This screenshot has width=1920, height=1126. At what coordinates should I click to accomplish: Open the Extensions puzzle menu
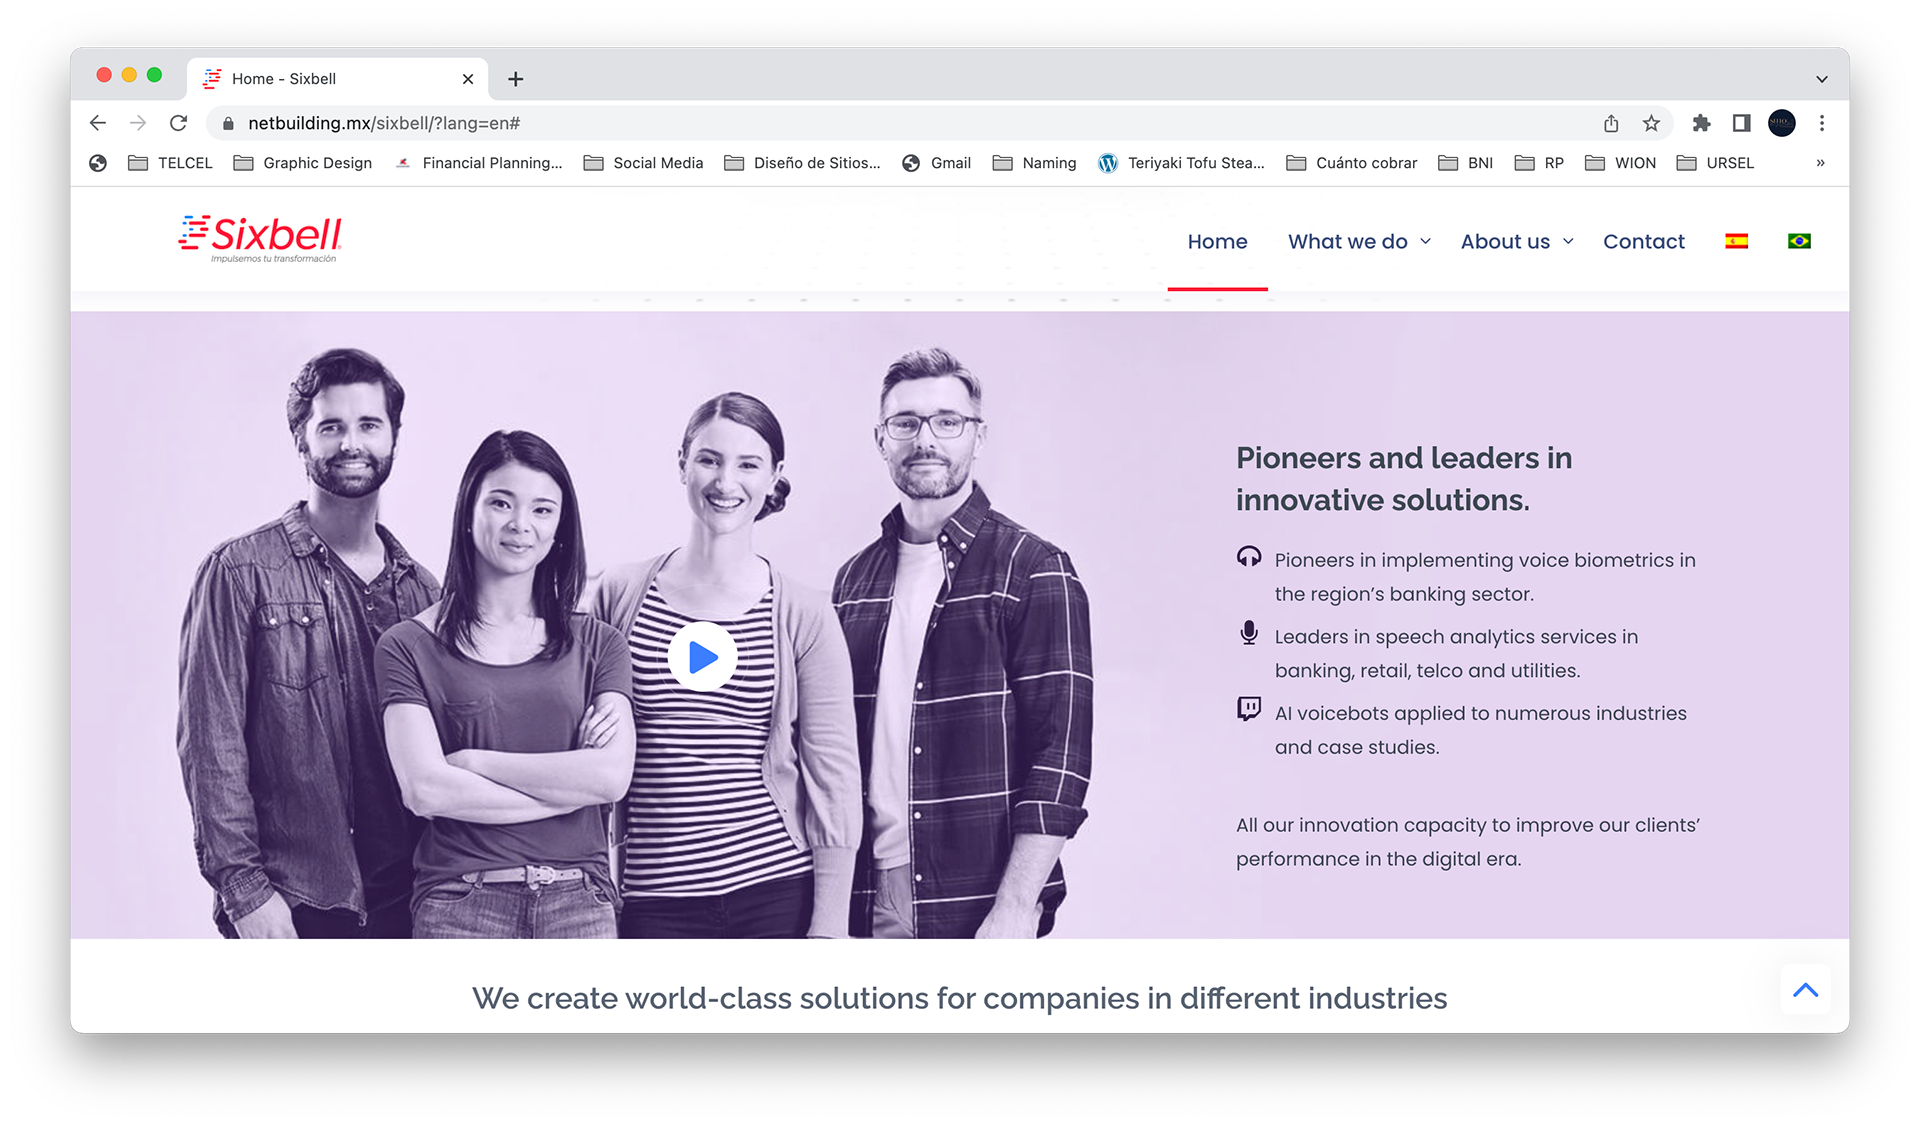(1701, 123)
